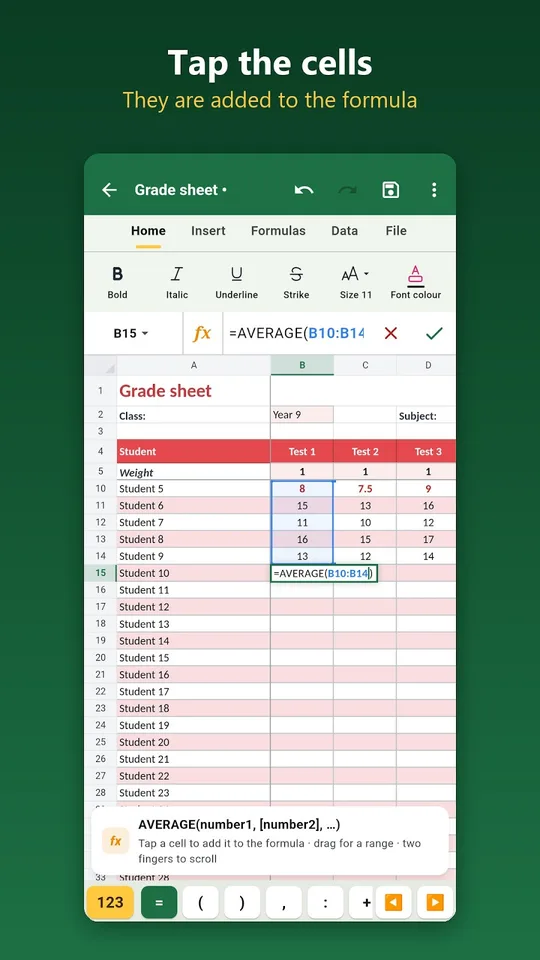Tap Student 6's Test 3 score 16
540x960 pixels.
[x=427, y=506]
